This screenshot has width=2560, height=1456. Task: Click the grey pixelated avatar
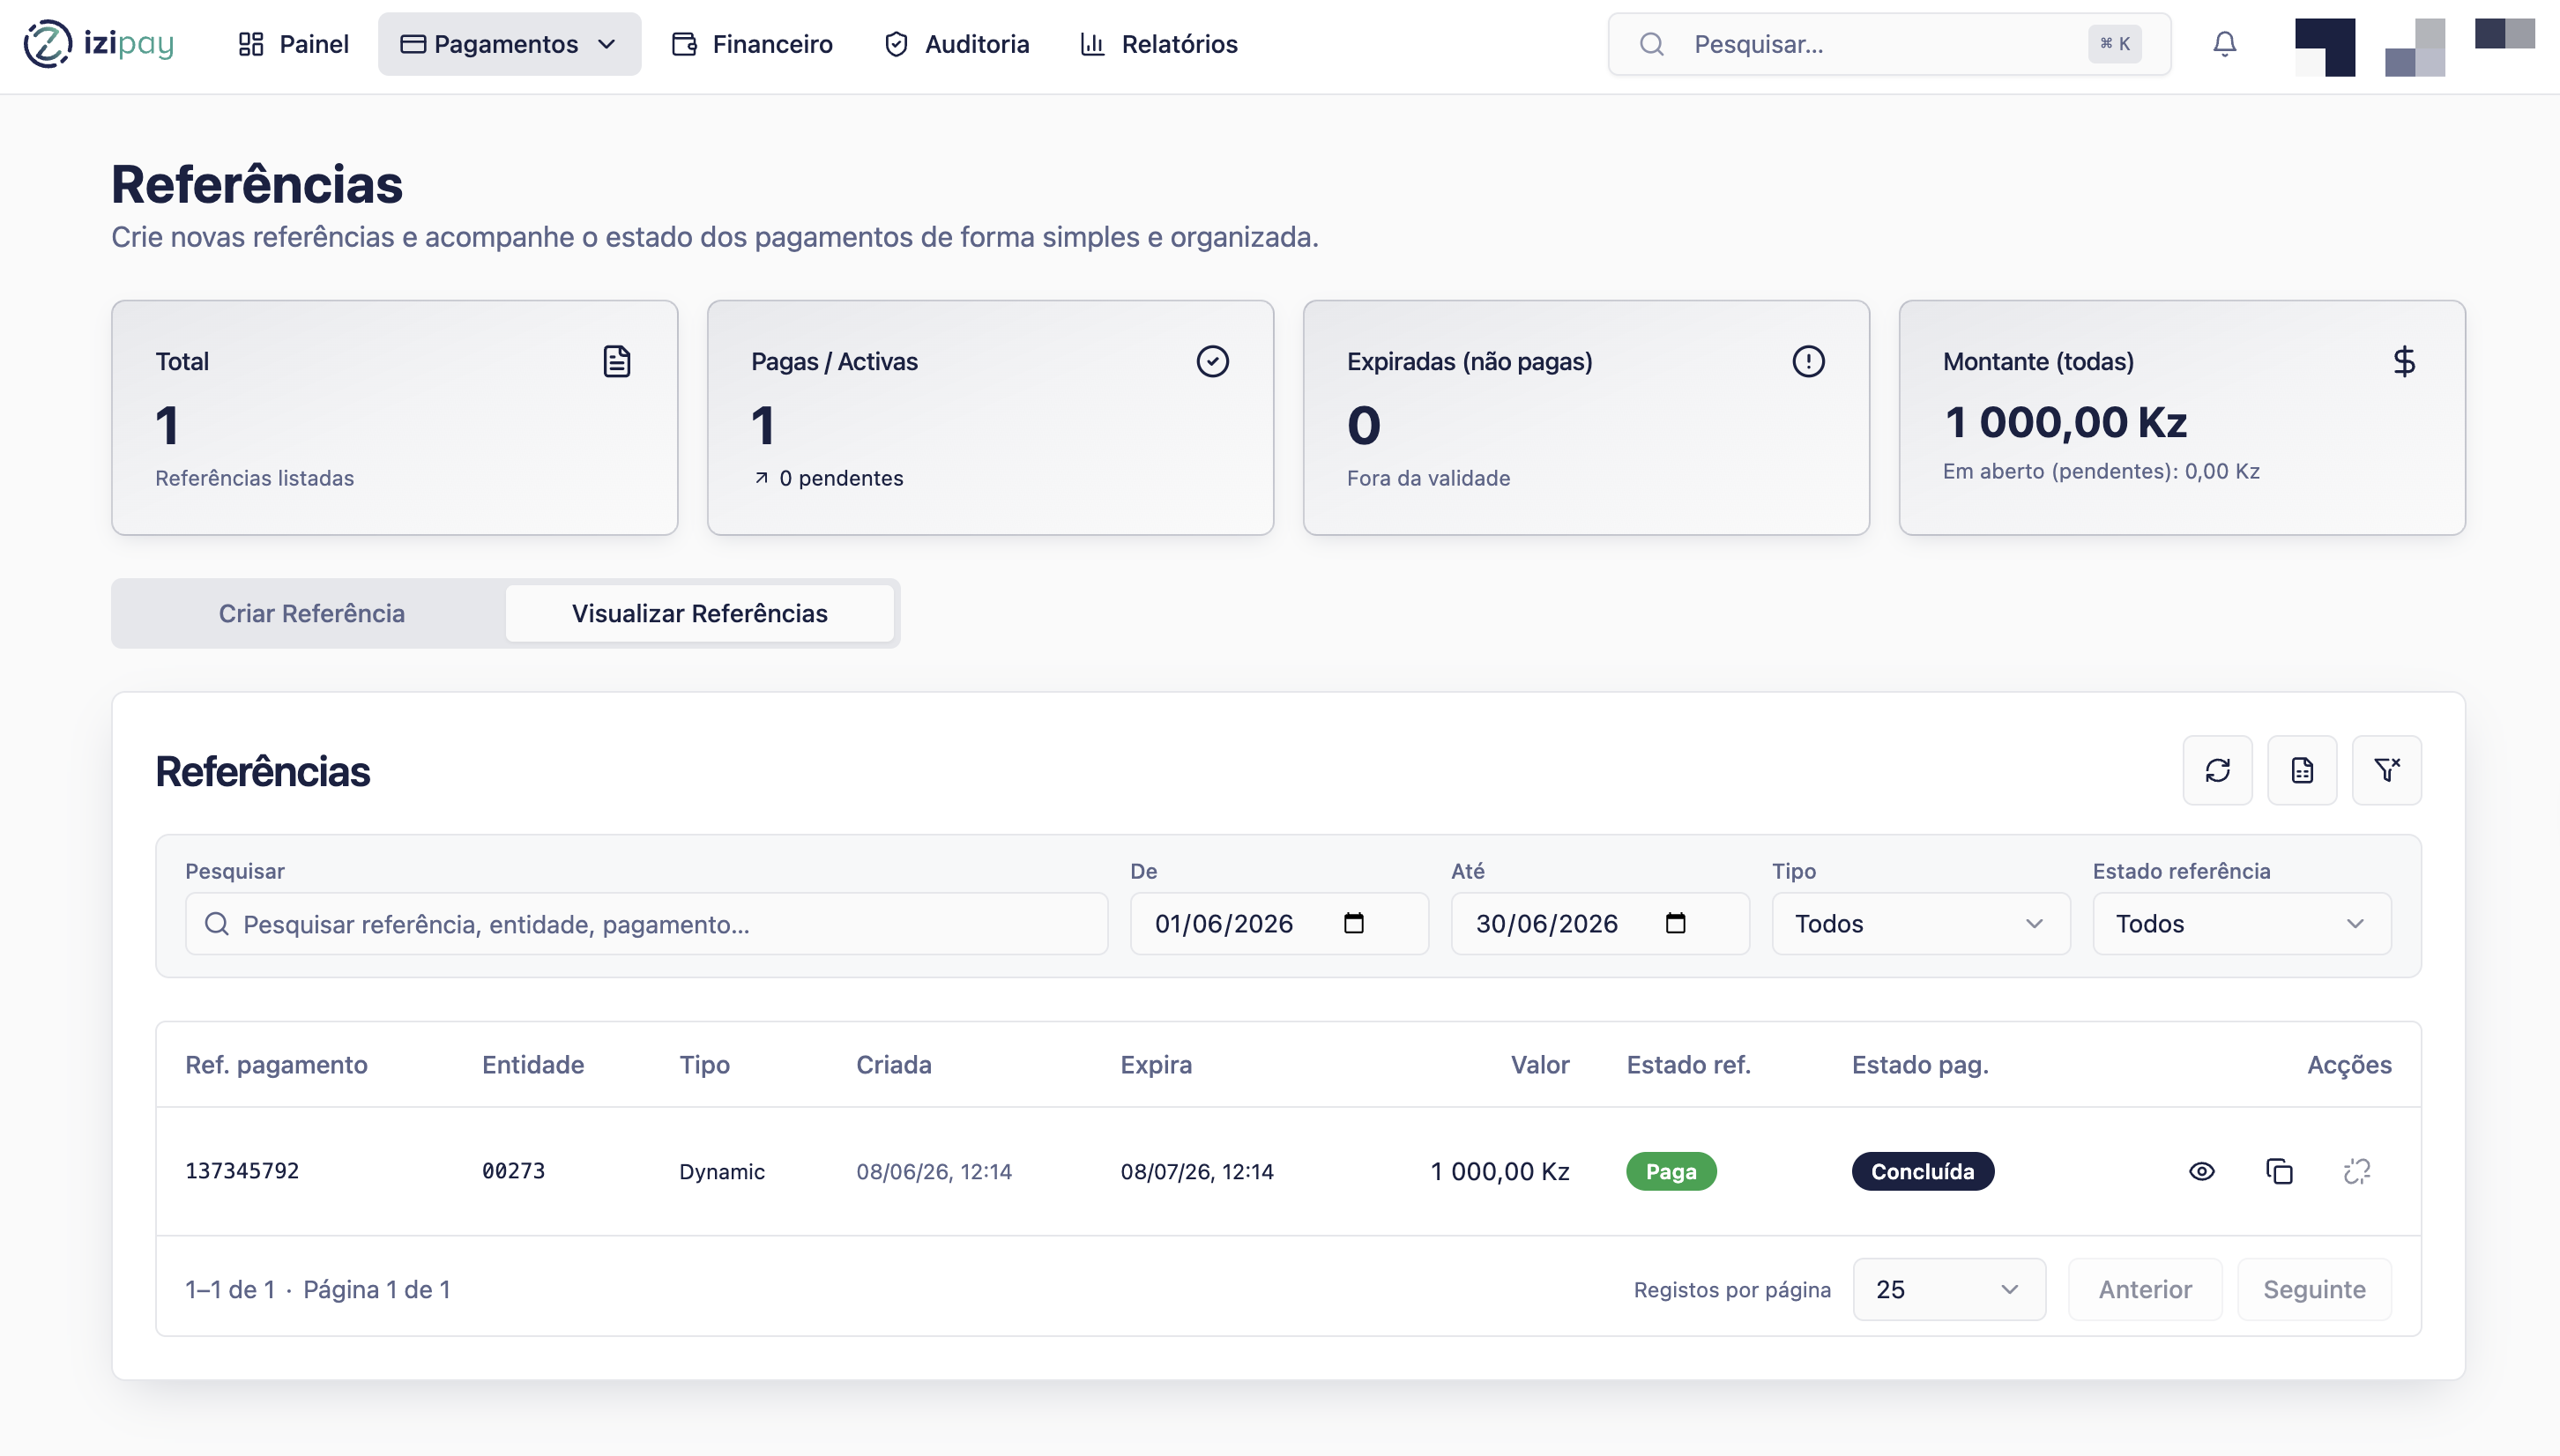[2415, 47]
